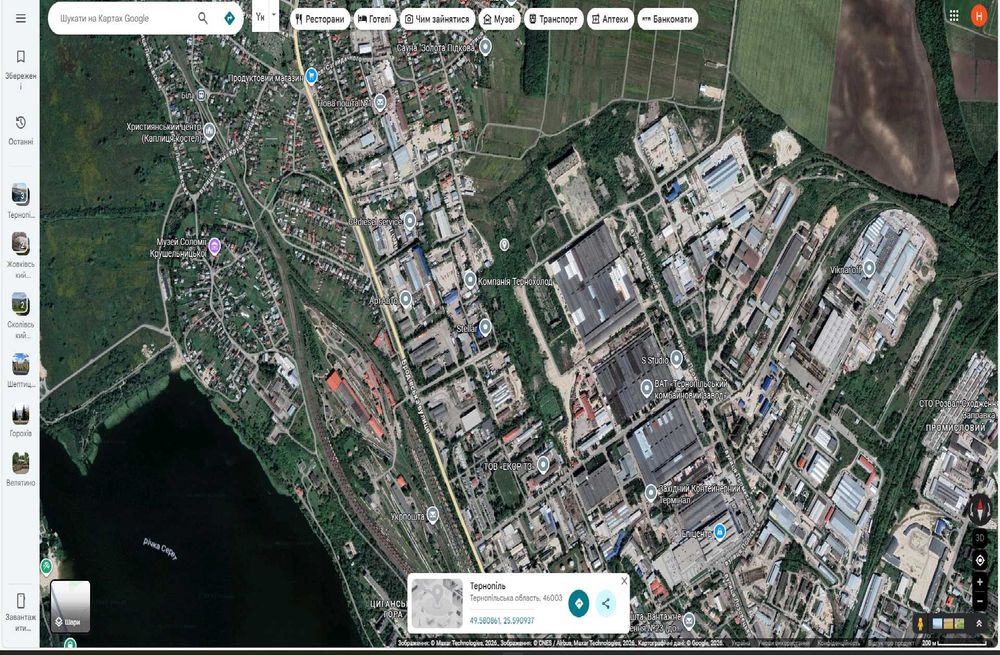Open the orange H account avatar
1000x655 pixels.
pyautogui.click(x=978, y=16)
